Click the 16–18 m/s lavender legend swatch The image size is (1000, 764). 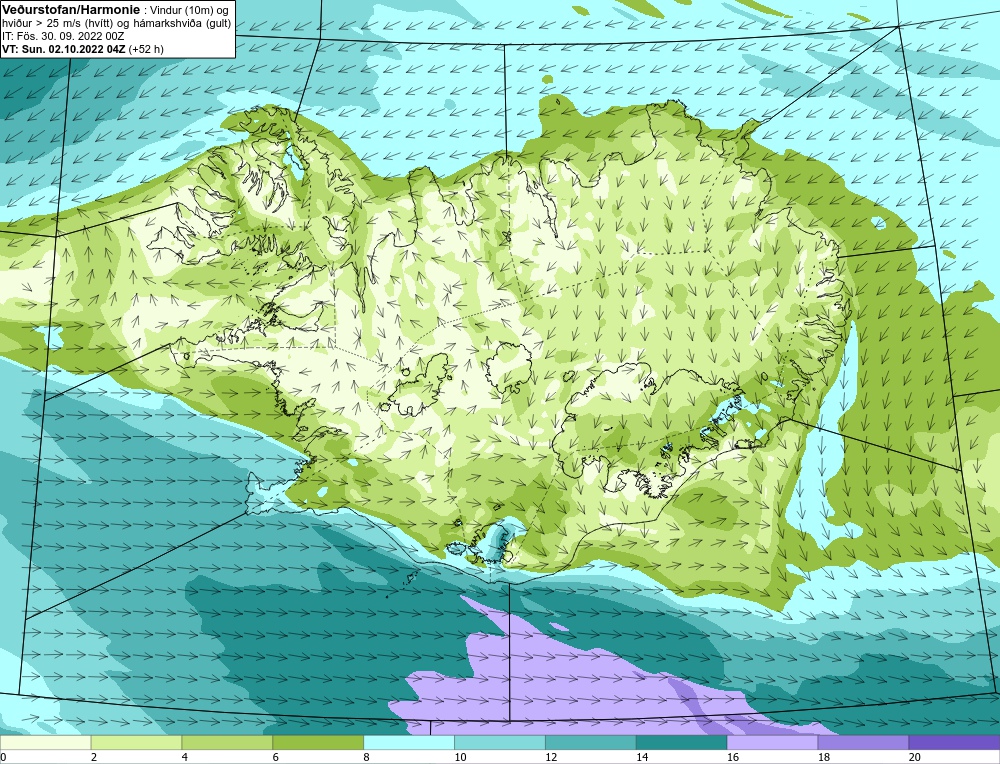(x=772, y=742)
